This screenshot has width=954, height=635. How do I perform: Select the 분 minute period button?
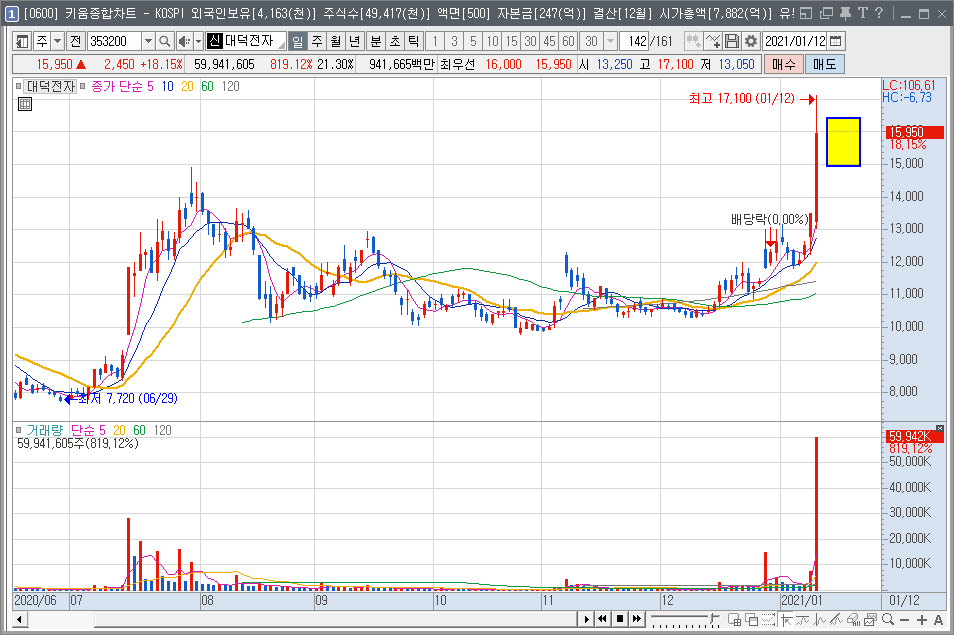point(376,41)
